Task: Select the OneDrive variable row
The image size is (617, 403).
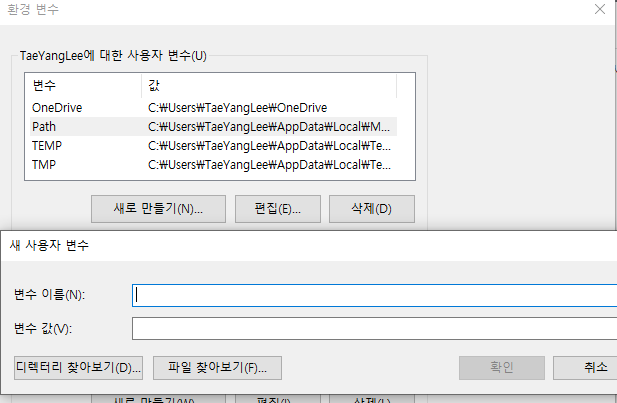Action: (213, 107)
